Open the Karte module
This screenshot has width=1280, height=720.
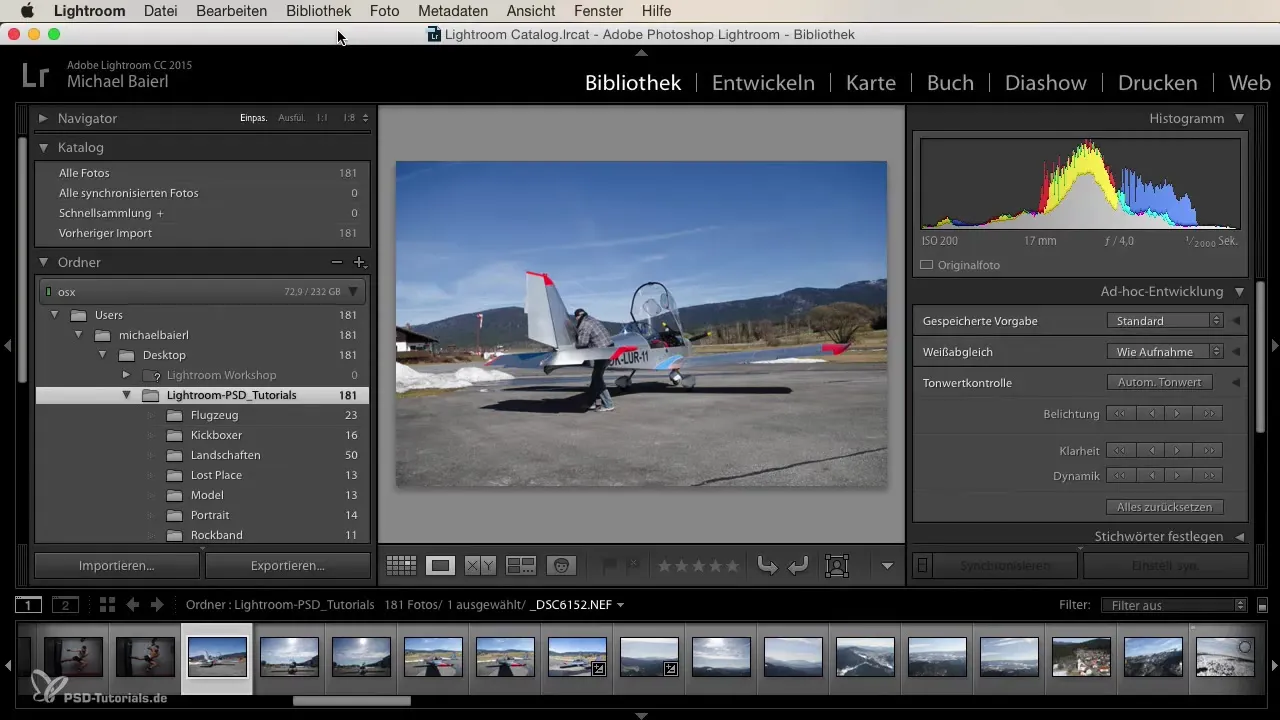click(871, 83)
